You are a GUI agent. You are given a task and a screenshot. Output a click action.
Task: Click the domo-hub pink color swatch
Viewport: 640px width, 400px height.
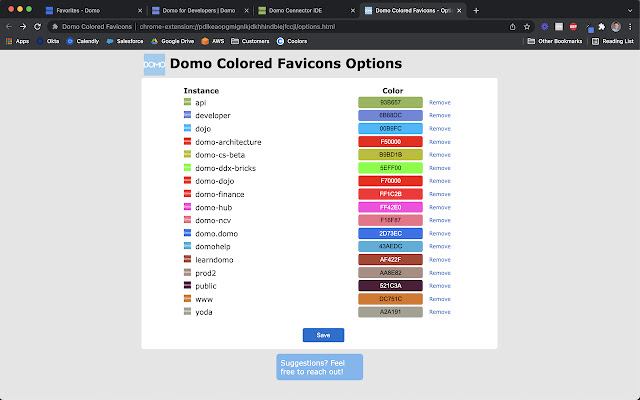(x=390, y=207)
